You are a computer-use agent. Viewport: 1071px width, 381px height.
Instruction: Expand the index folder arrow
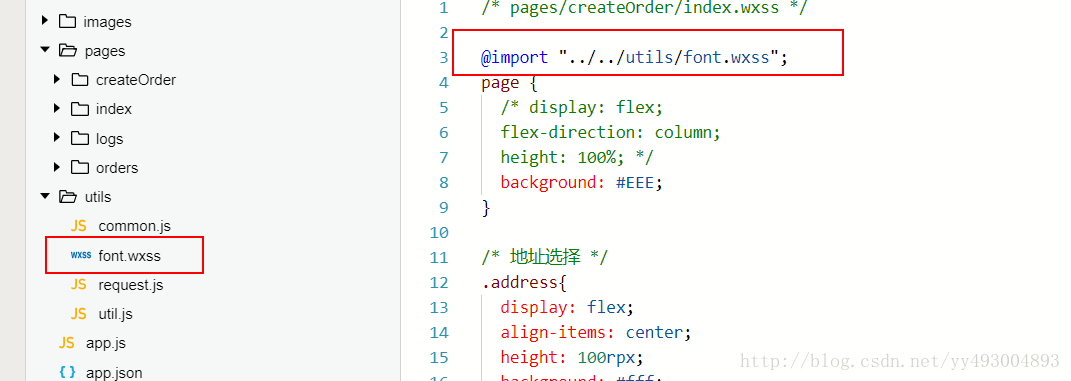point(57,109)
